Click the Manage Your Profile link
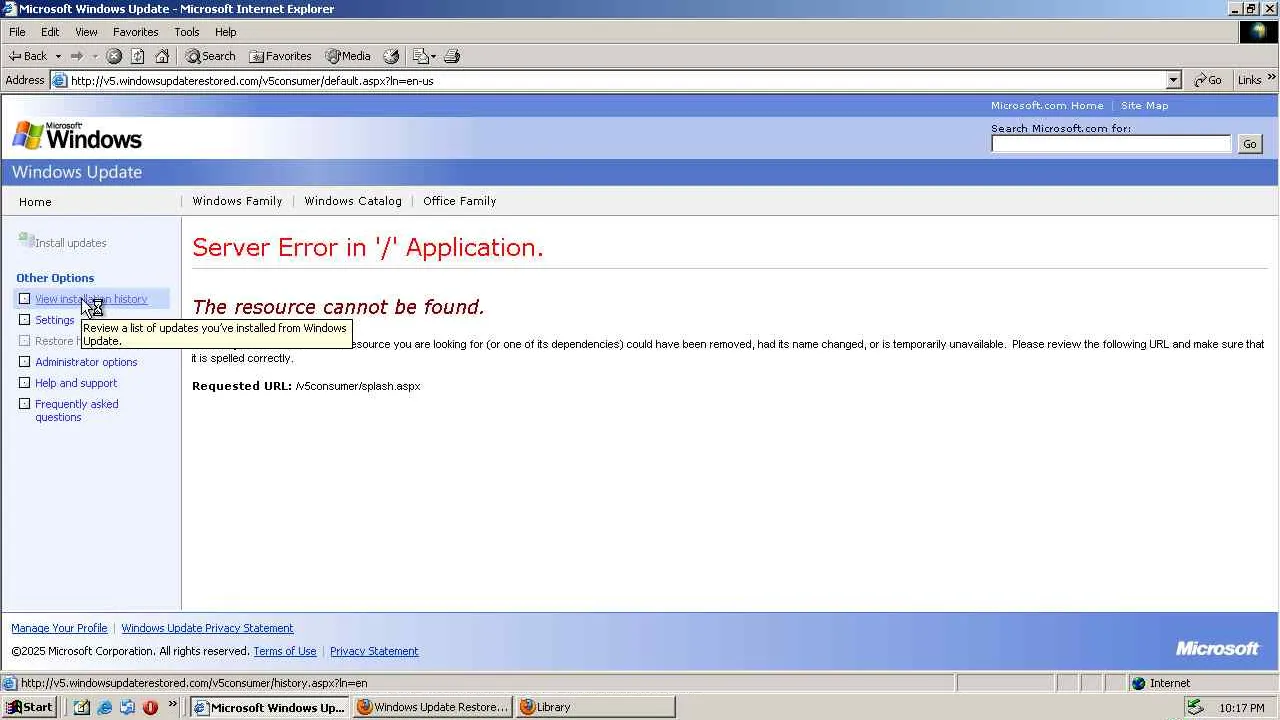1280x720 pixels. pyautogui.click(x=59, y=628)
